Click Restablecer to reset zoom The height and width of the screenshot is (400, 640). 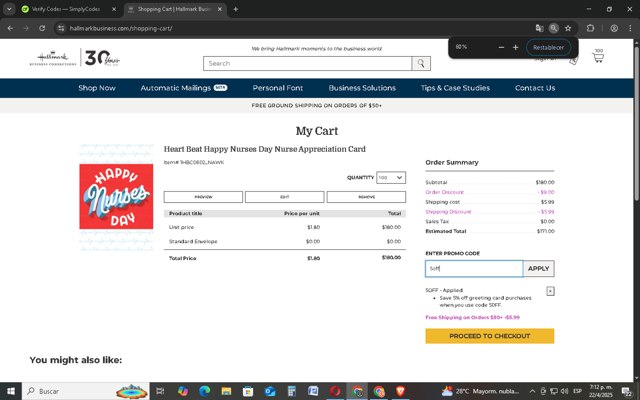(548, 47)
